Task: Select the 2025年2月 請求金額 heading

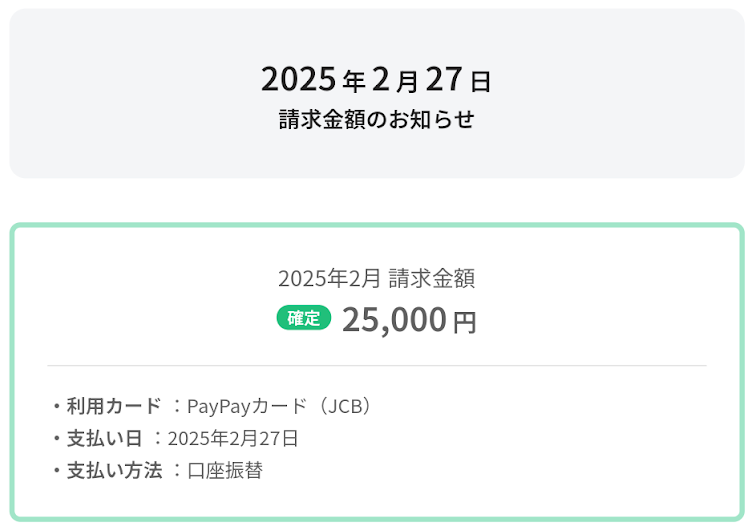Action: 376,278
